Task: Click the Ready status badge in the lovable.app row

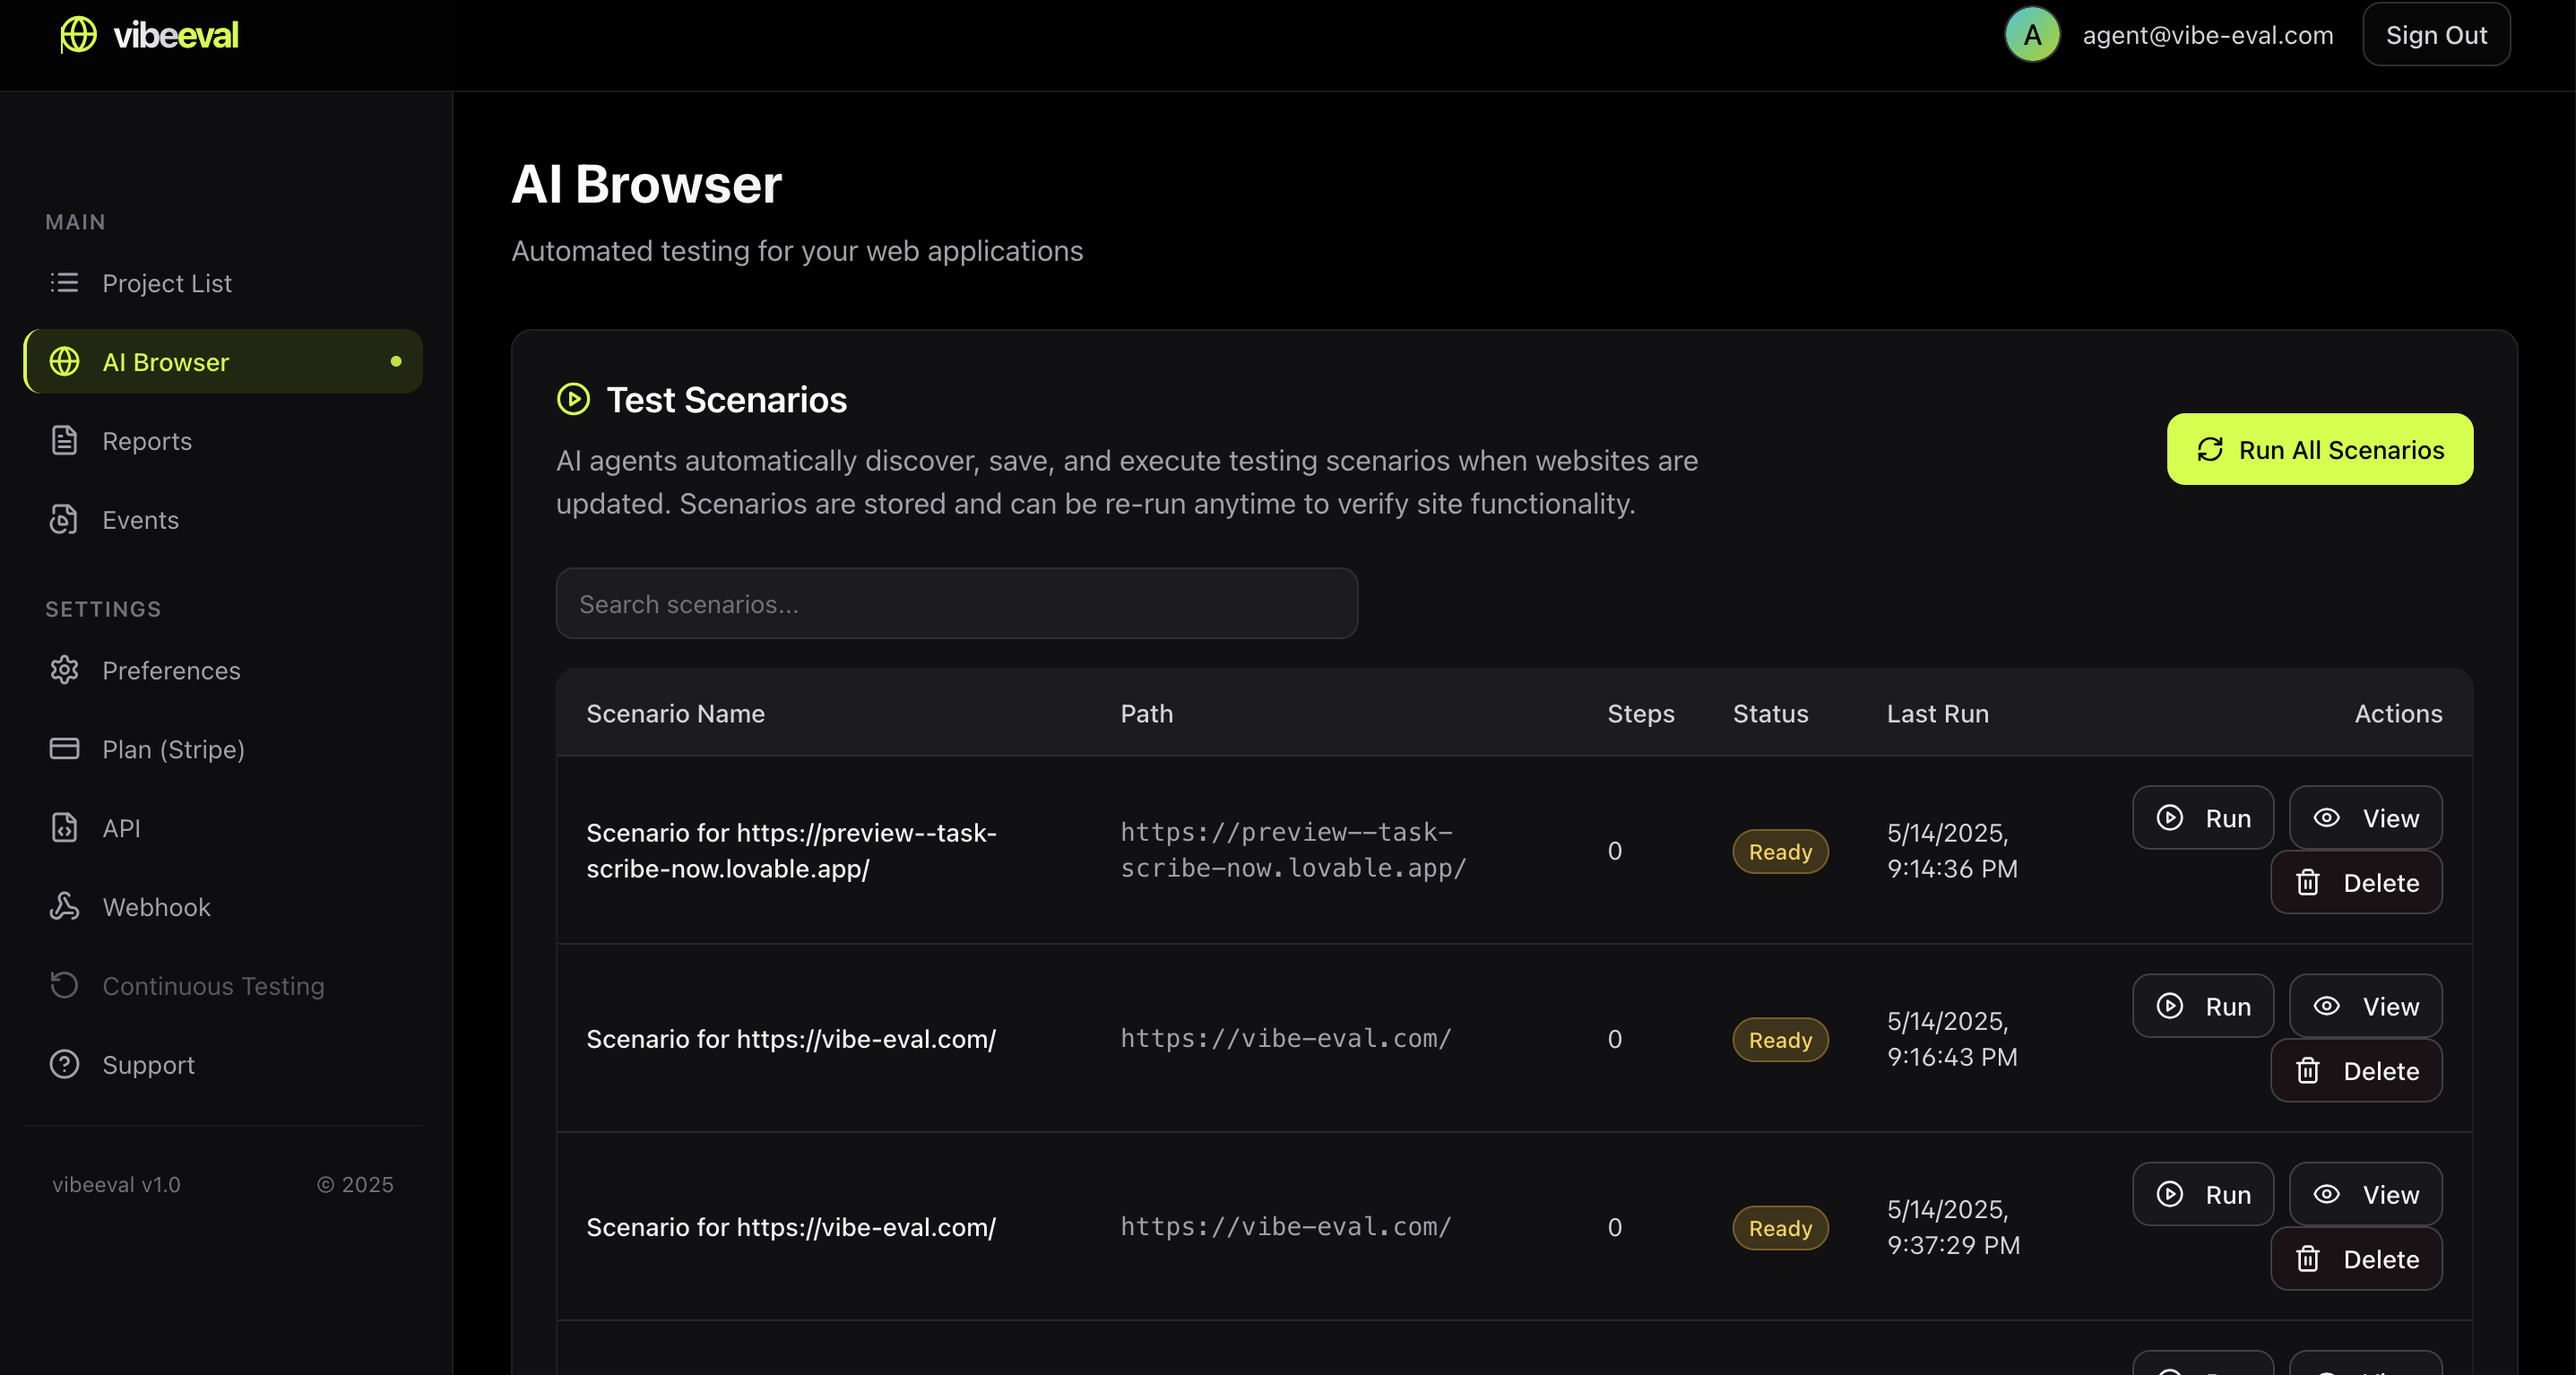Action: point(1780,851)
